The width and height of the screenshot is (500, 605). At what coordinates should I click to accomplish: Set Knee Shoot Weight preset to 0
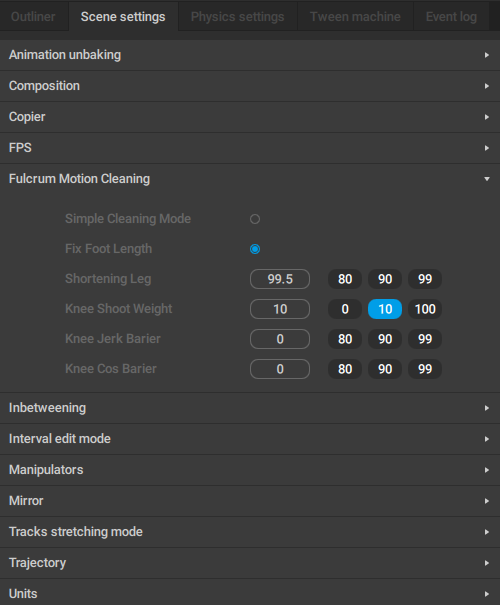(345, 309)
